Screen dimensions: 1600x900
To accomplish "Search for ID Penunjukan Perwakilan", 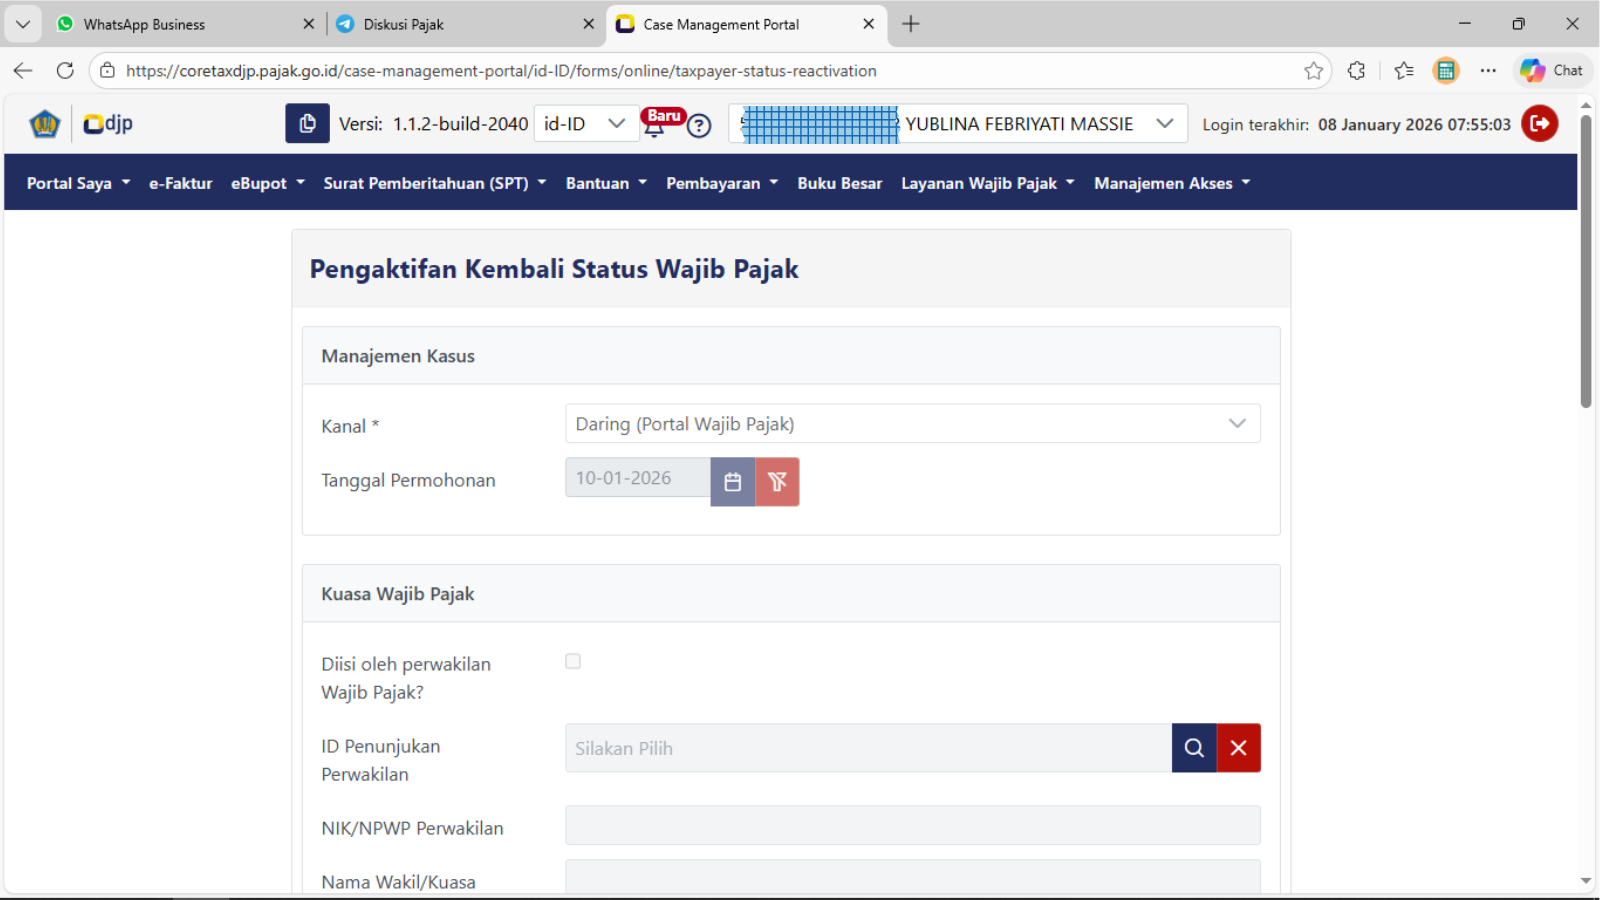I will click(x=1194, y=748).
